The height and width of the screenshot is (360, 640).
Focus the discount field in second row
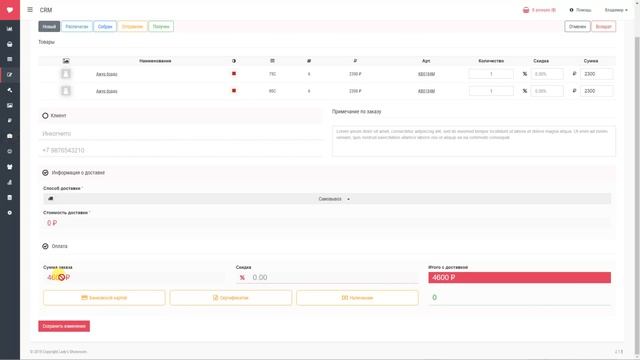(547, 91)
